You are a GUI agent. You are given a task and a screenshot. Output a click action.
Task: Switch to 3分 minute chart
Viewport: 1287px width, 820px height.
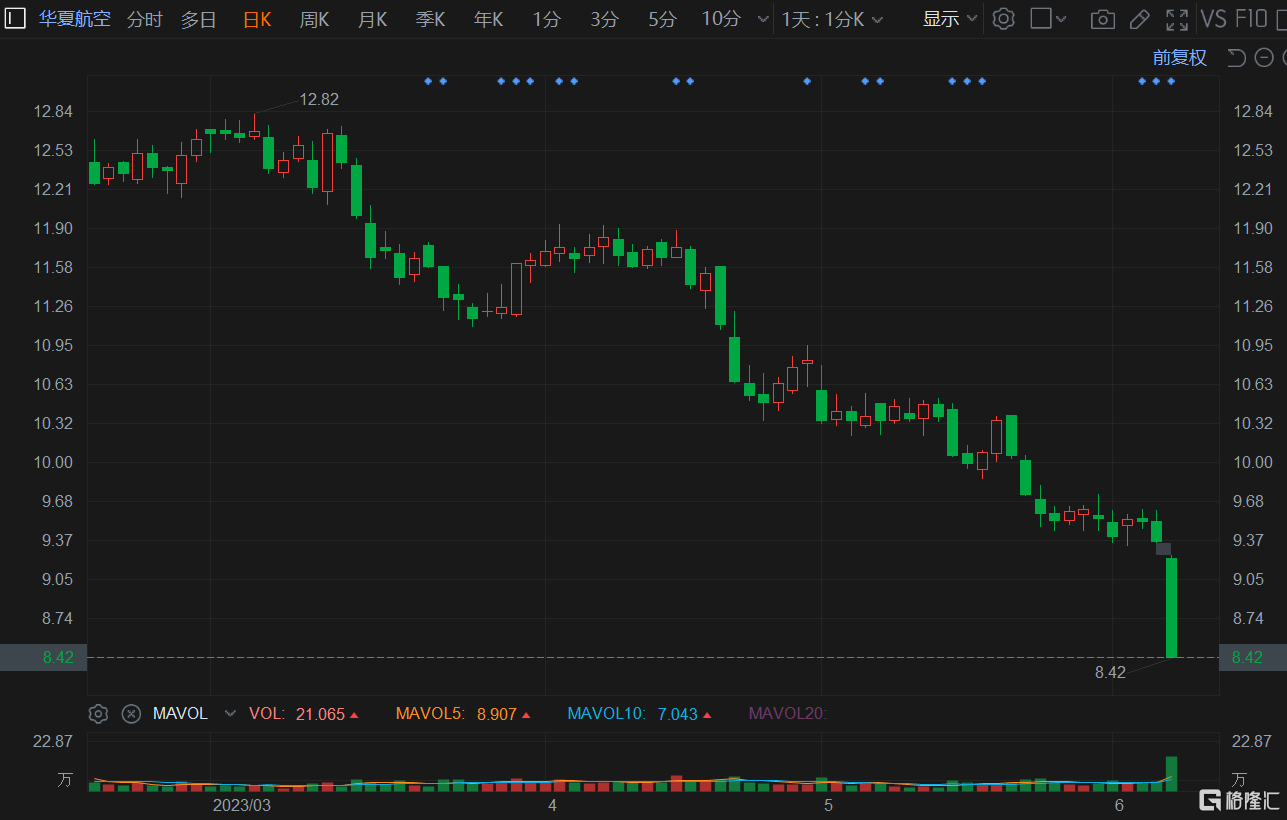(605, 19)
